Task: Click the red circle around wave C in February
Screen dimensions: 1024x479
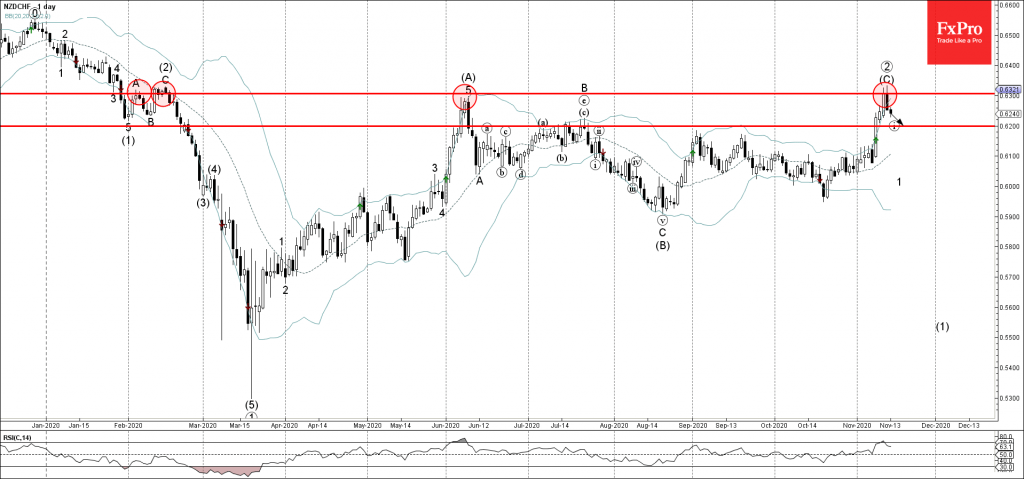Action: [164, 93]
